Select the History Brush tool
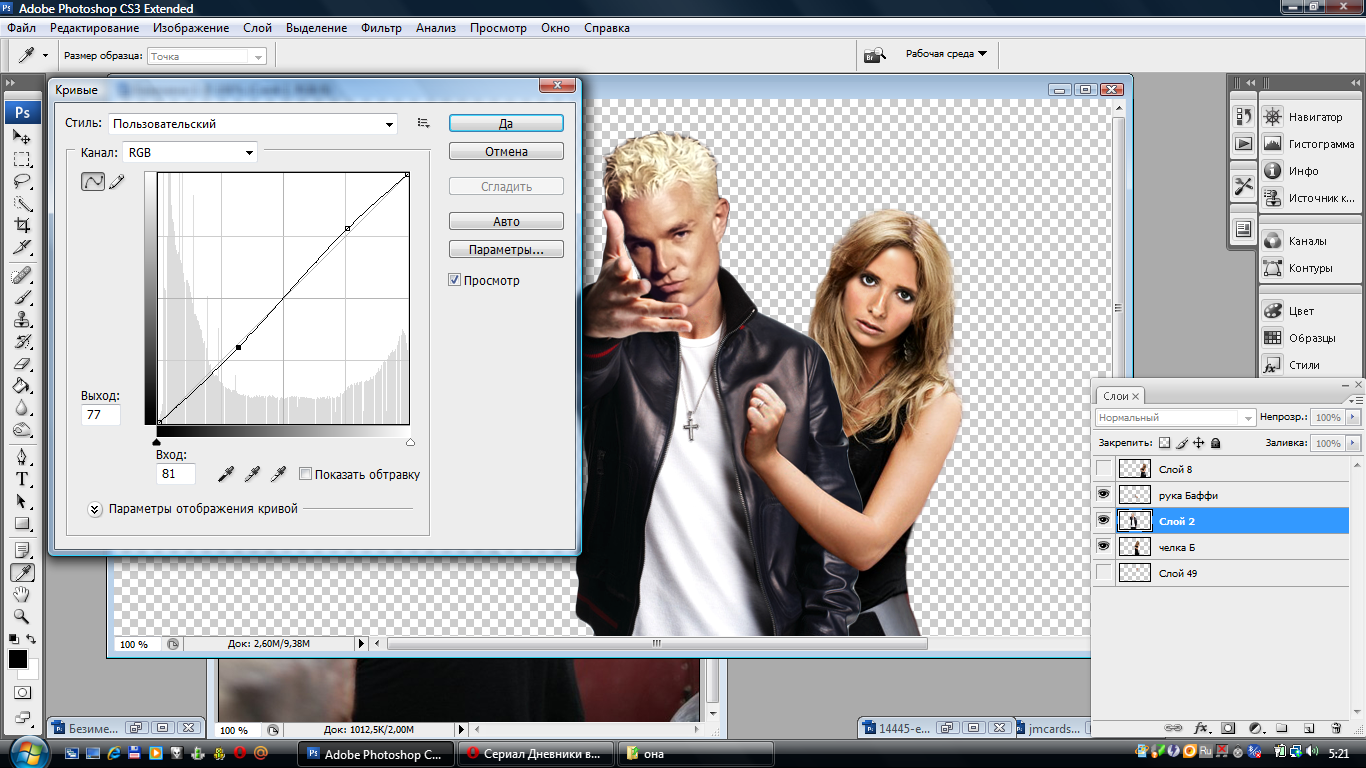The width and height of the screenshot is (1366, 768). pyautogui.click(x=22, y=341)
